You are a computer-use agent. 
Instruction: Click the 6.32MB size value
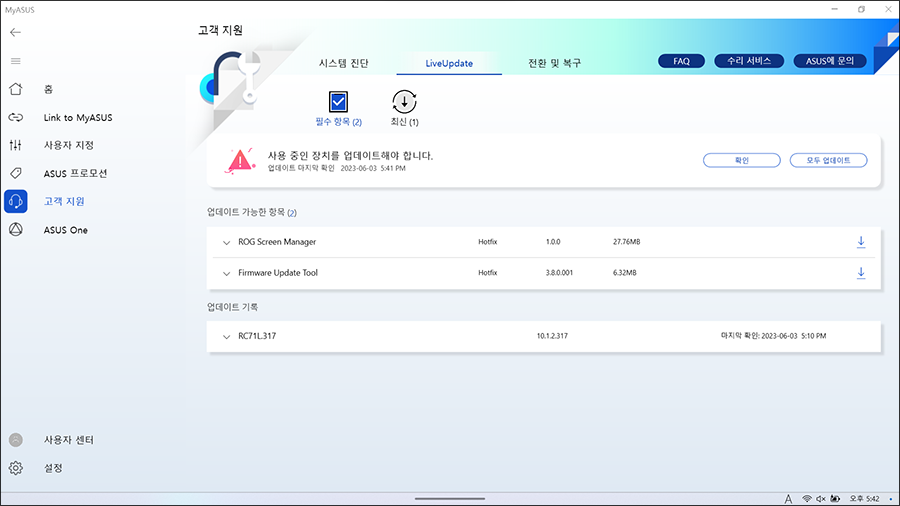tap(624, 273)
